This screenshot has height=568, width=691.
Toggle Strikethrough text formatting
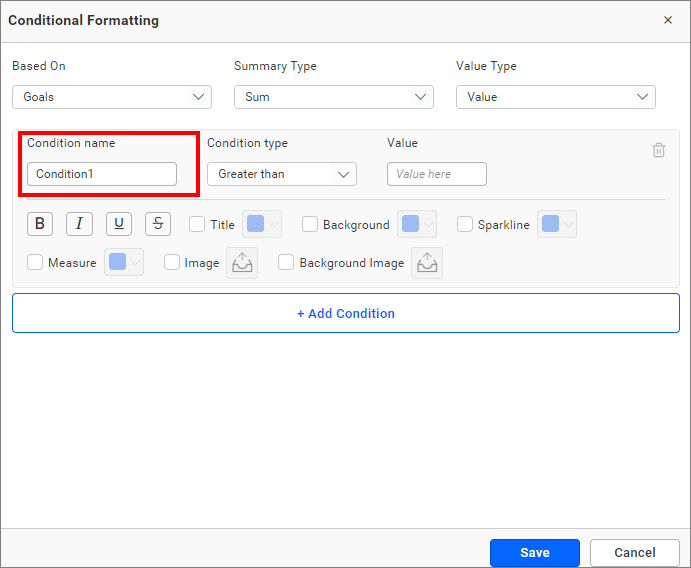coord(158,224)
